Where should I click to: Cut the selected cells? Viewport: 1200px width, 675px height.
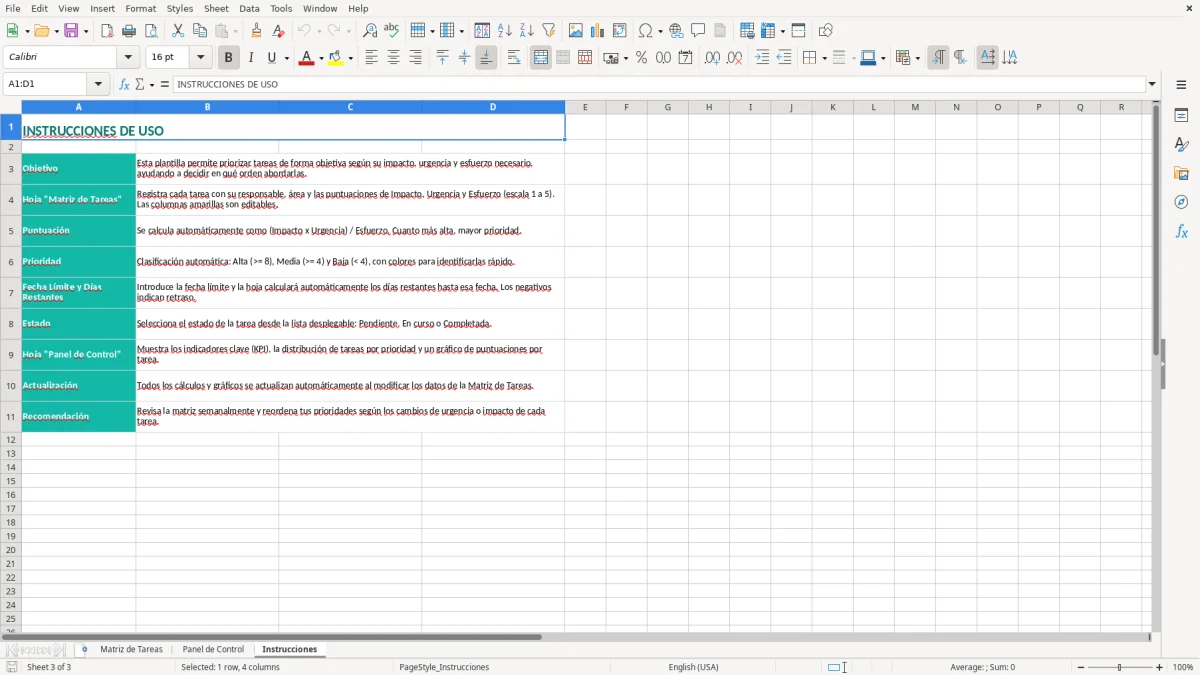178,31
